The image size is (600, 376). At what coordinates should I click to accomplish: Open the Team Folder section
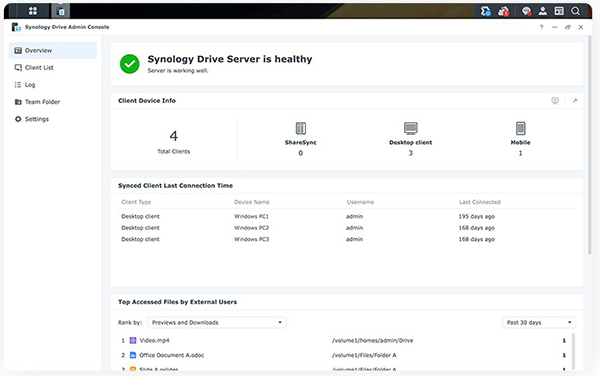tap(53, 102)
